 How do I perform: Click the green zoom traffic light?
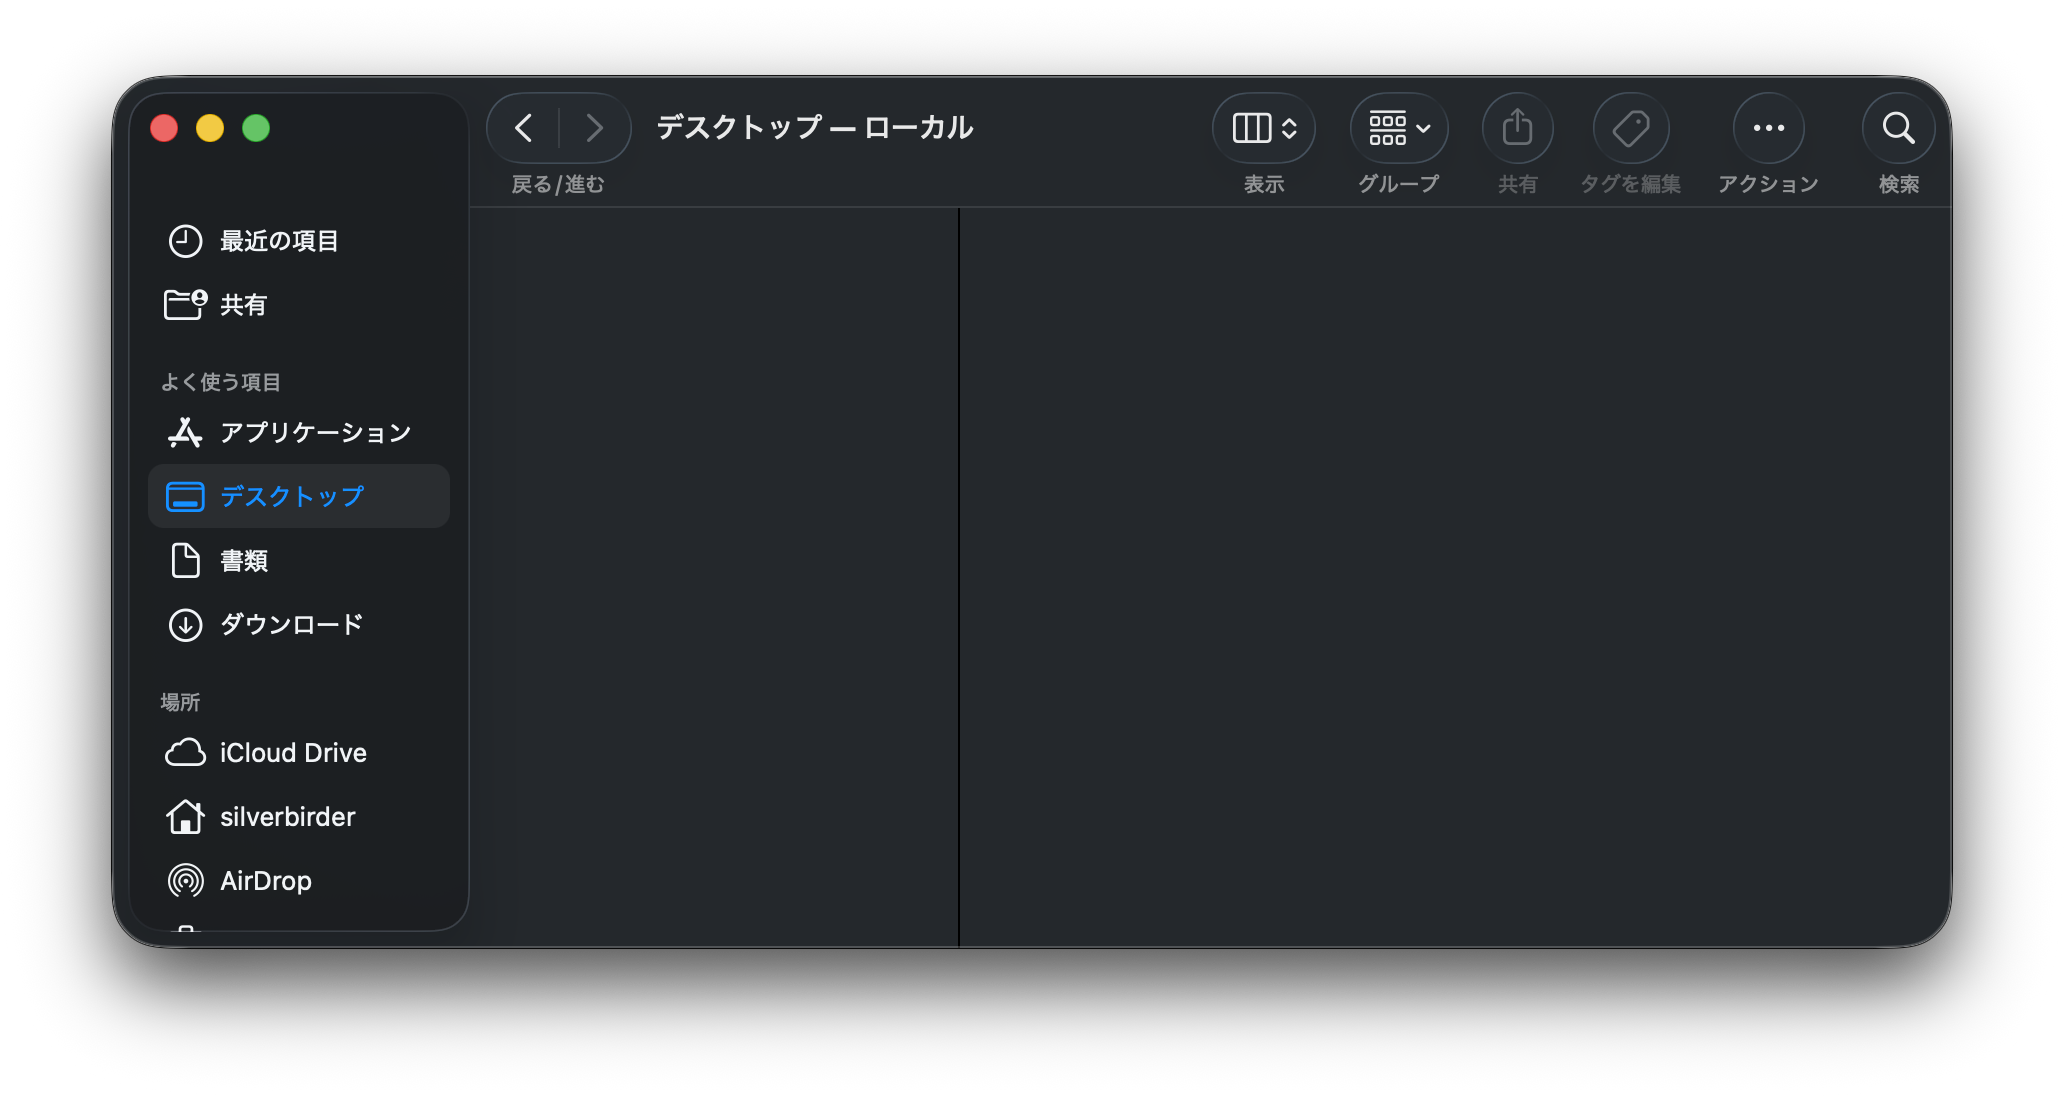tap(257, 128)
